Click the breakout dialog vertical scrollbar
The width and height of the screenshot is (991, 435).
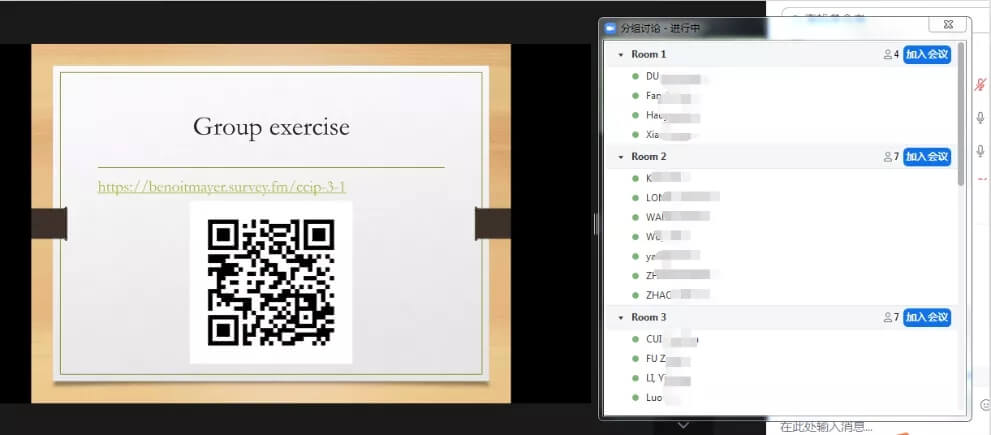point(961,114)
